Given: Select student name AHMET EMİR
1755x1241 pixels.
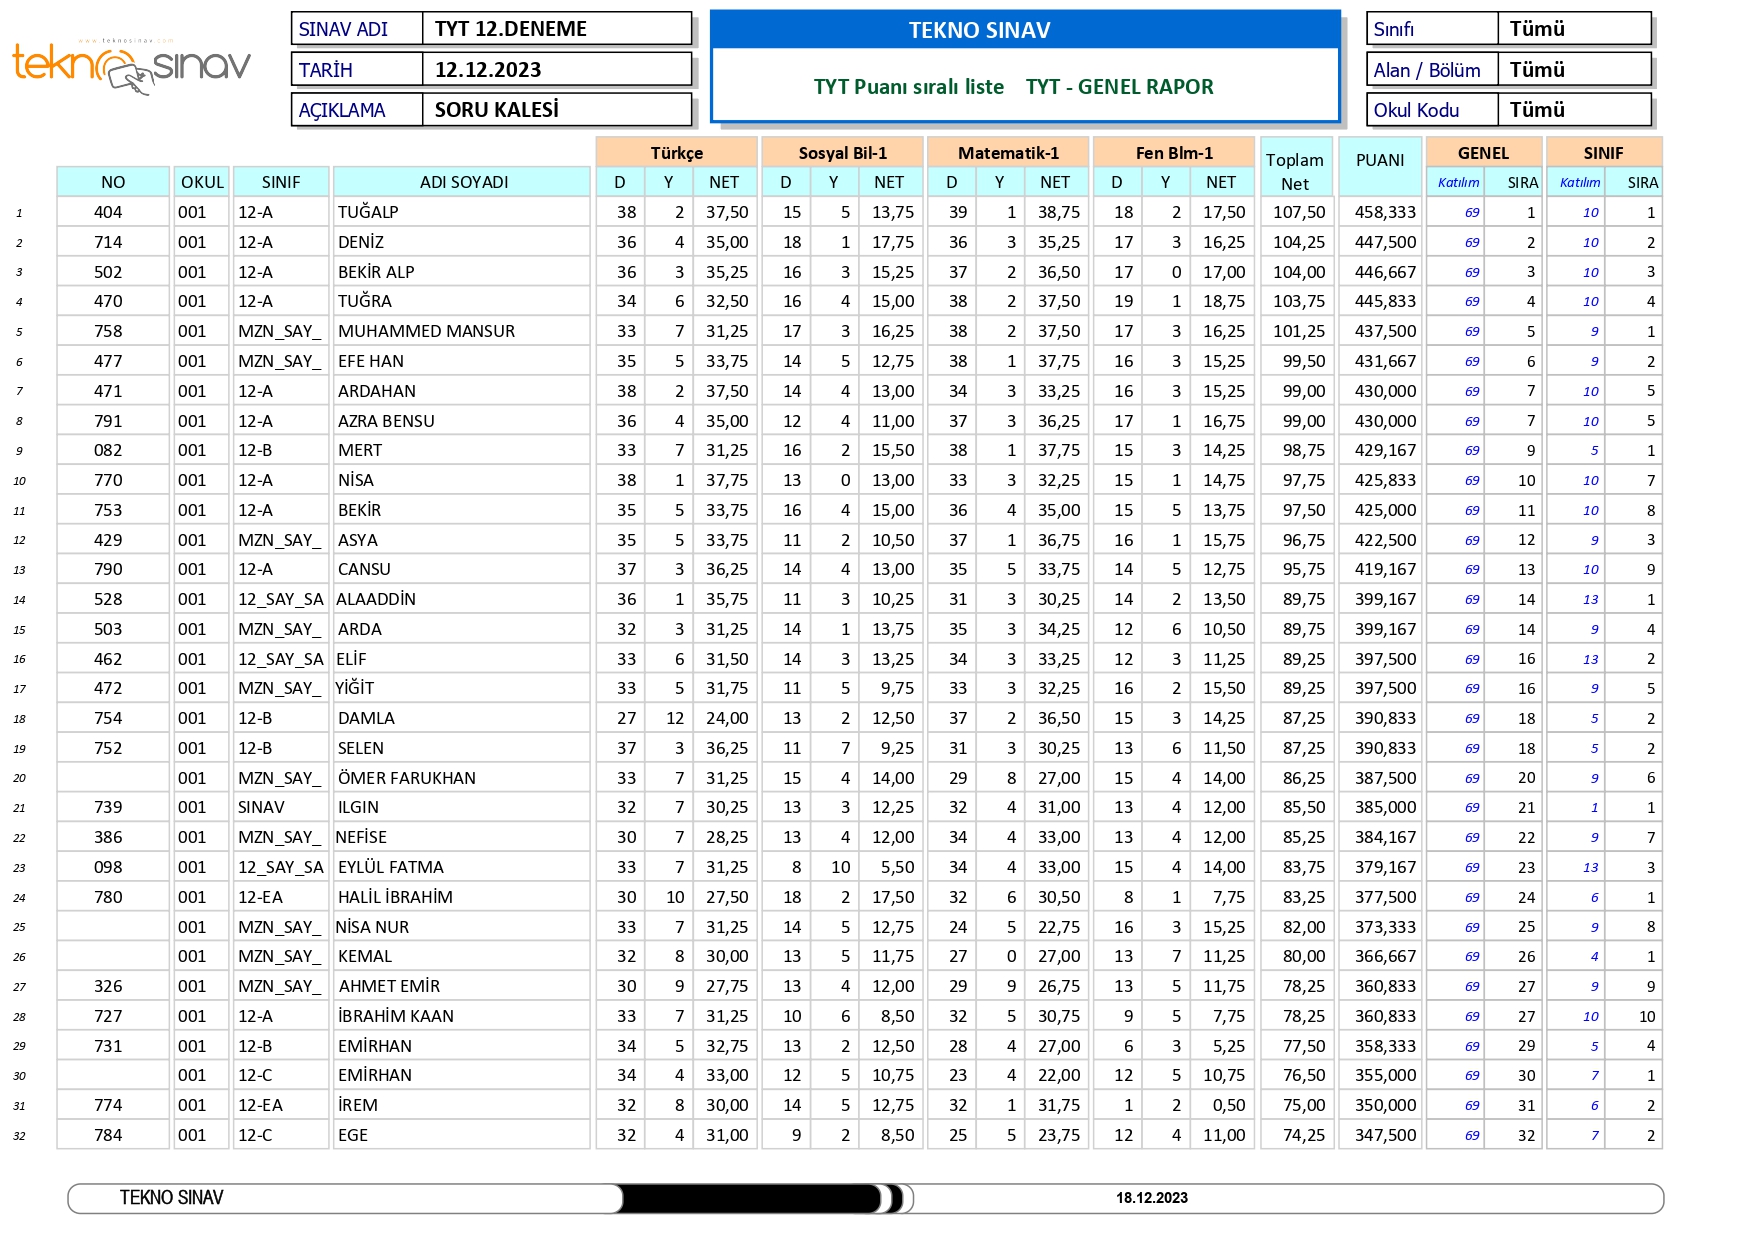Looking at the screenshot, I should 389,986.
